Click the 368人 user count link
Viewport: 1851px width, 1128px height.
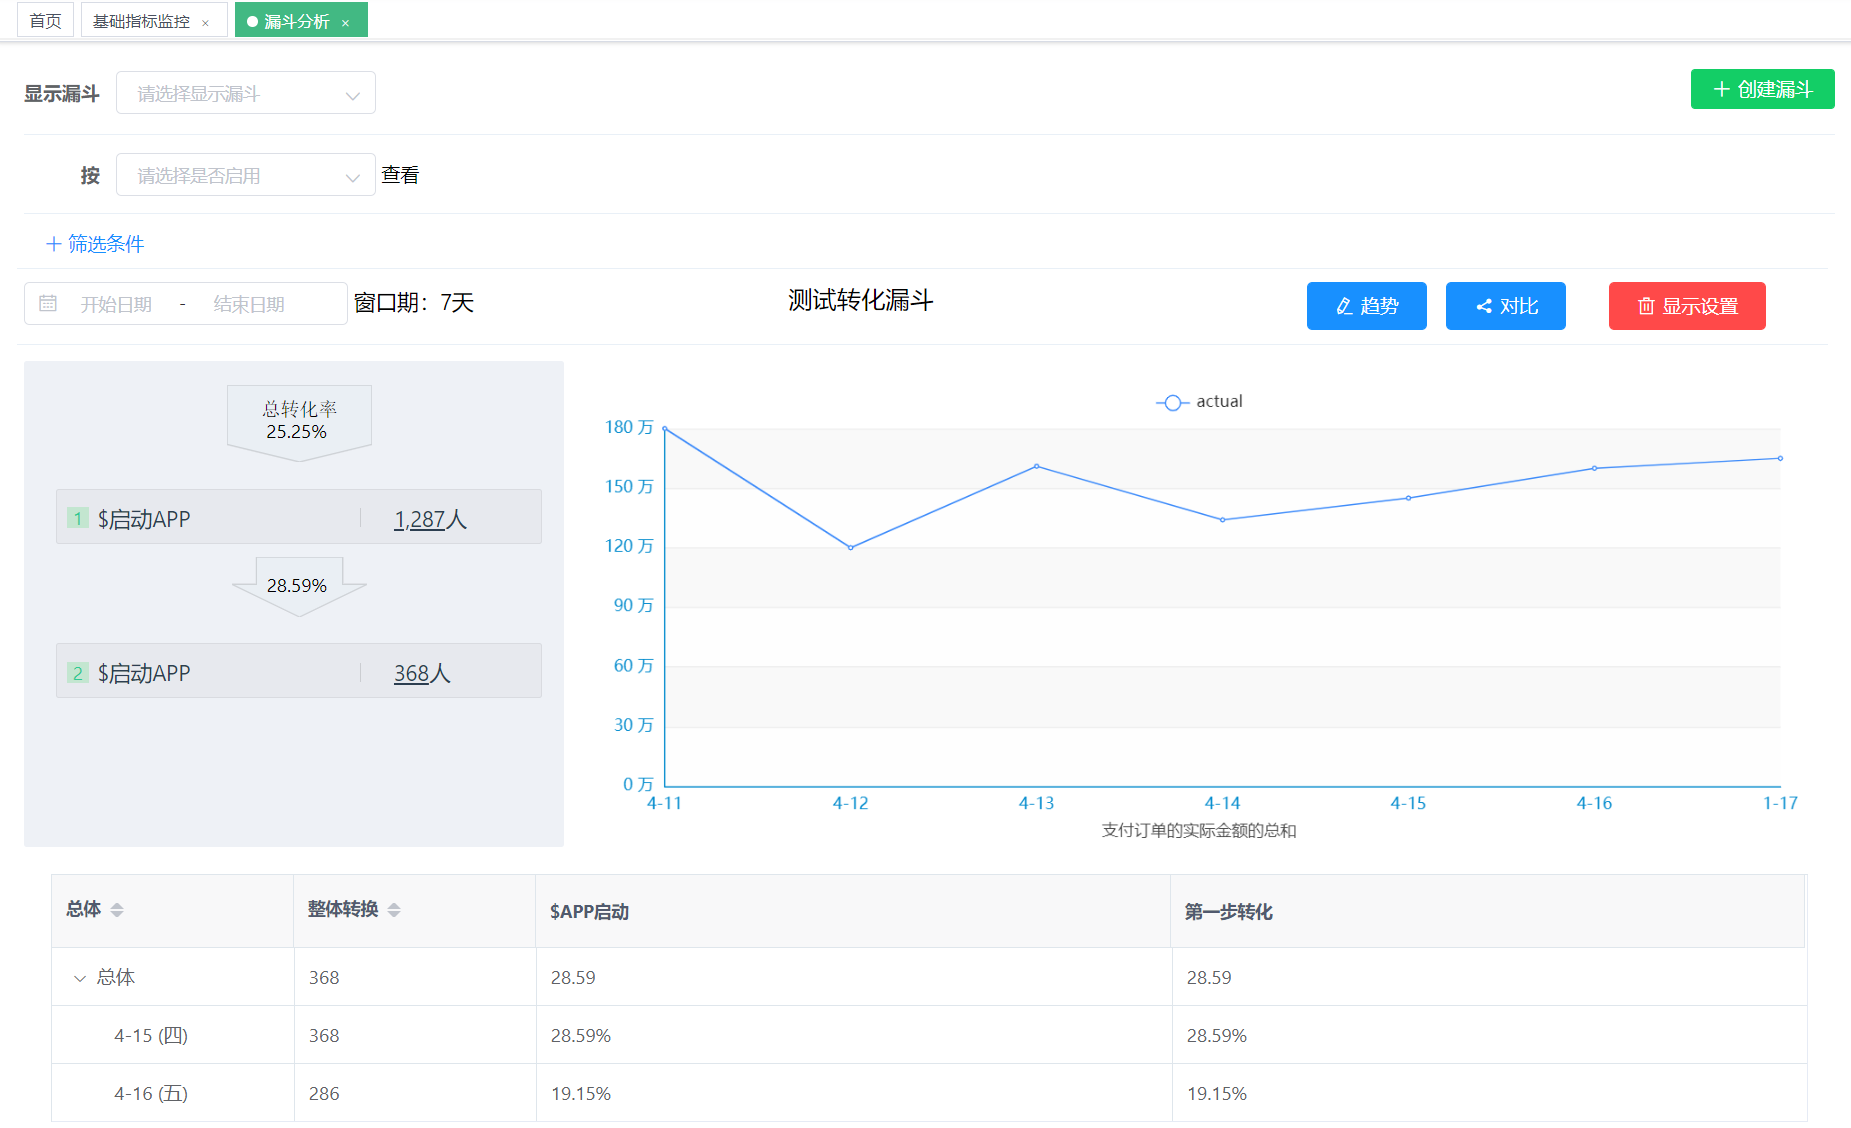[422, 673]
